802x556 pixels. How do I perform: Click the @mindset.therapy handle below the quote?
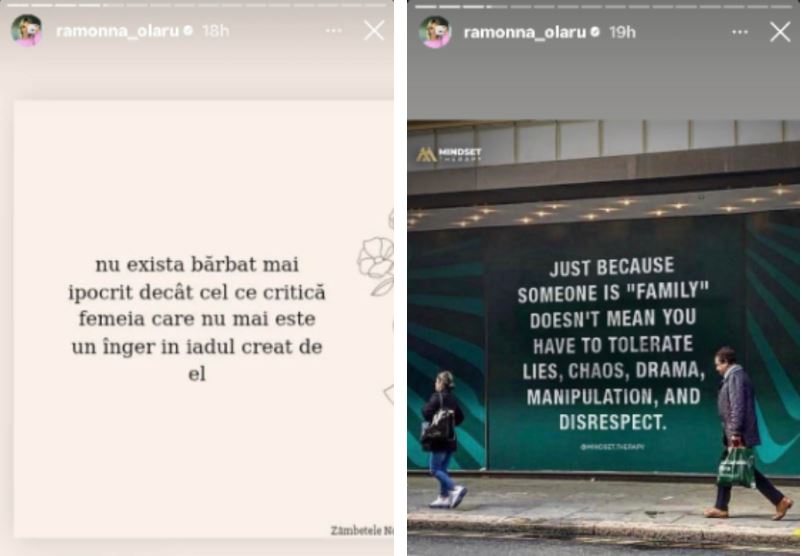(612, 447)
